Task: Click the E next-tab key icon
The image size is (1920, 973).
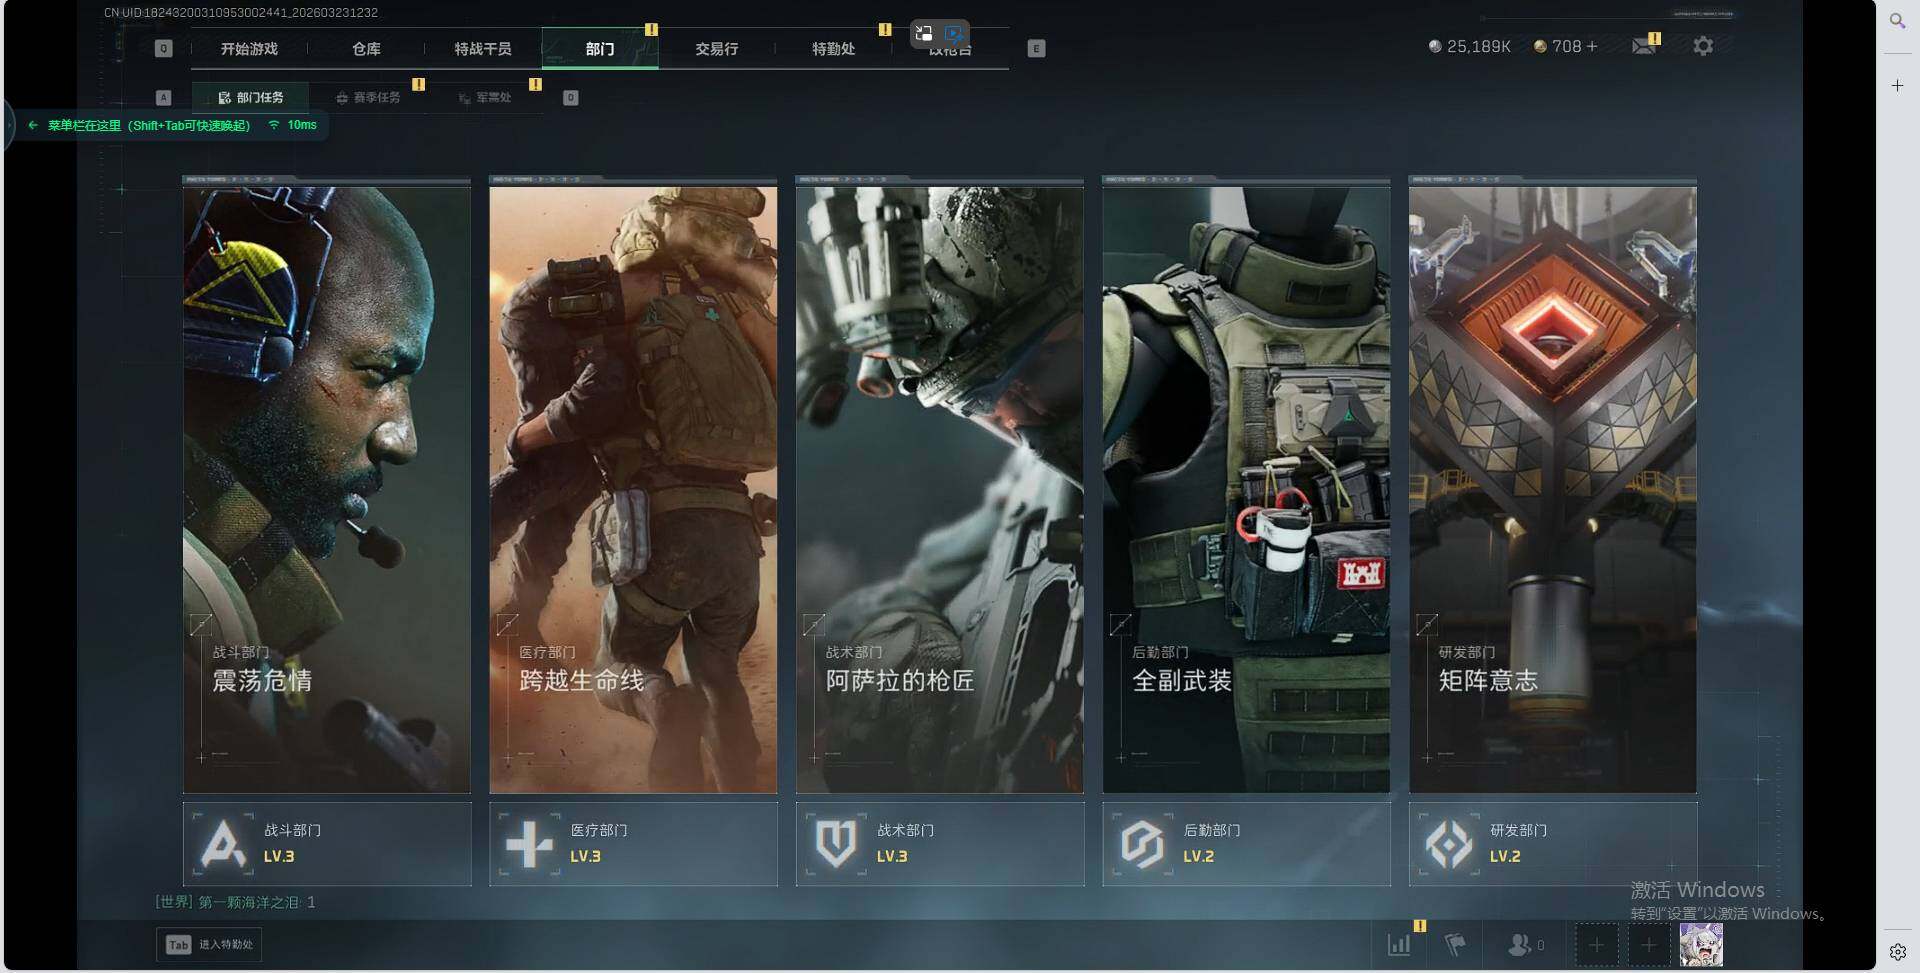Action: coord(1036,48)
